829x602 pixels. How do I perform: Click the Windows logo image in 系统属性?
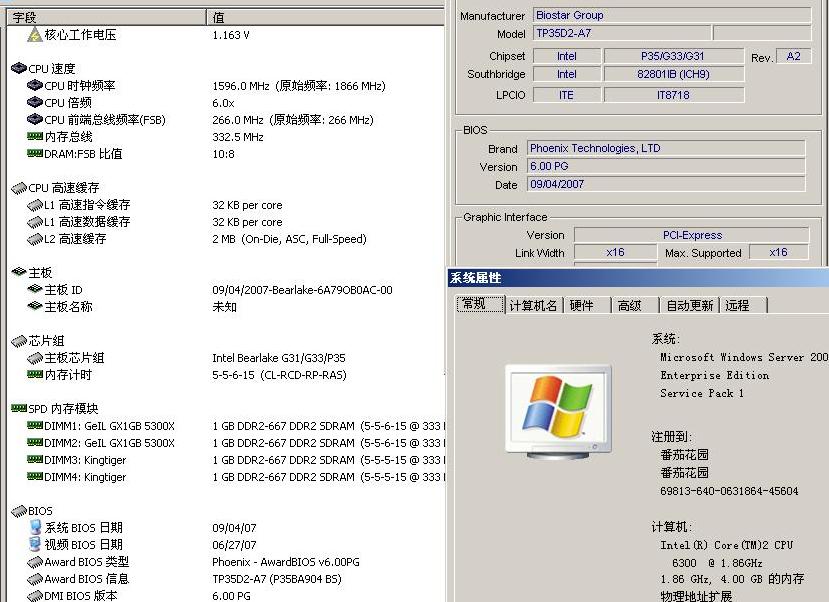(x=558, y=412)
